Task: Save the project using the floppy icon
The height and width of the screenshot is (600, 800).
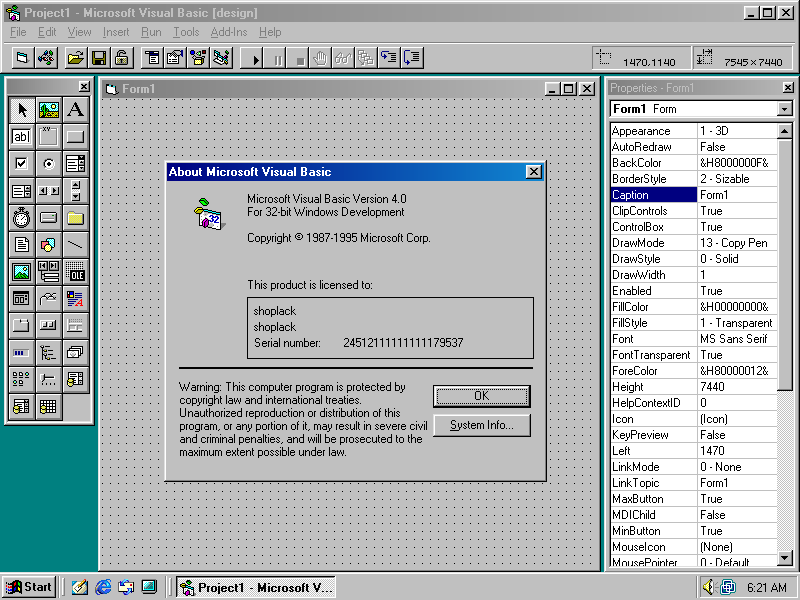Action: [x=99, y=58]
